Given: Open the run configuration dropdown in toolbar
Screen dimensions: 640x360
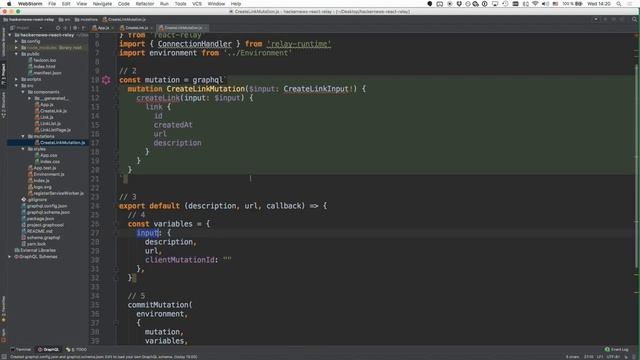Looking at the screenshot, I should [596, 19].
